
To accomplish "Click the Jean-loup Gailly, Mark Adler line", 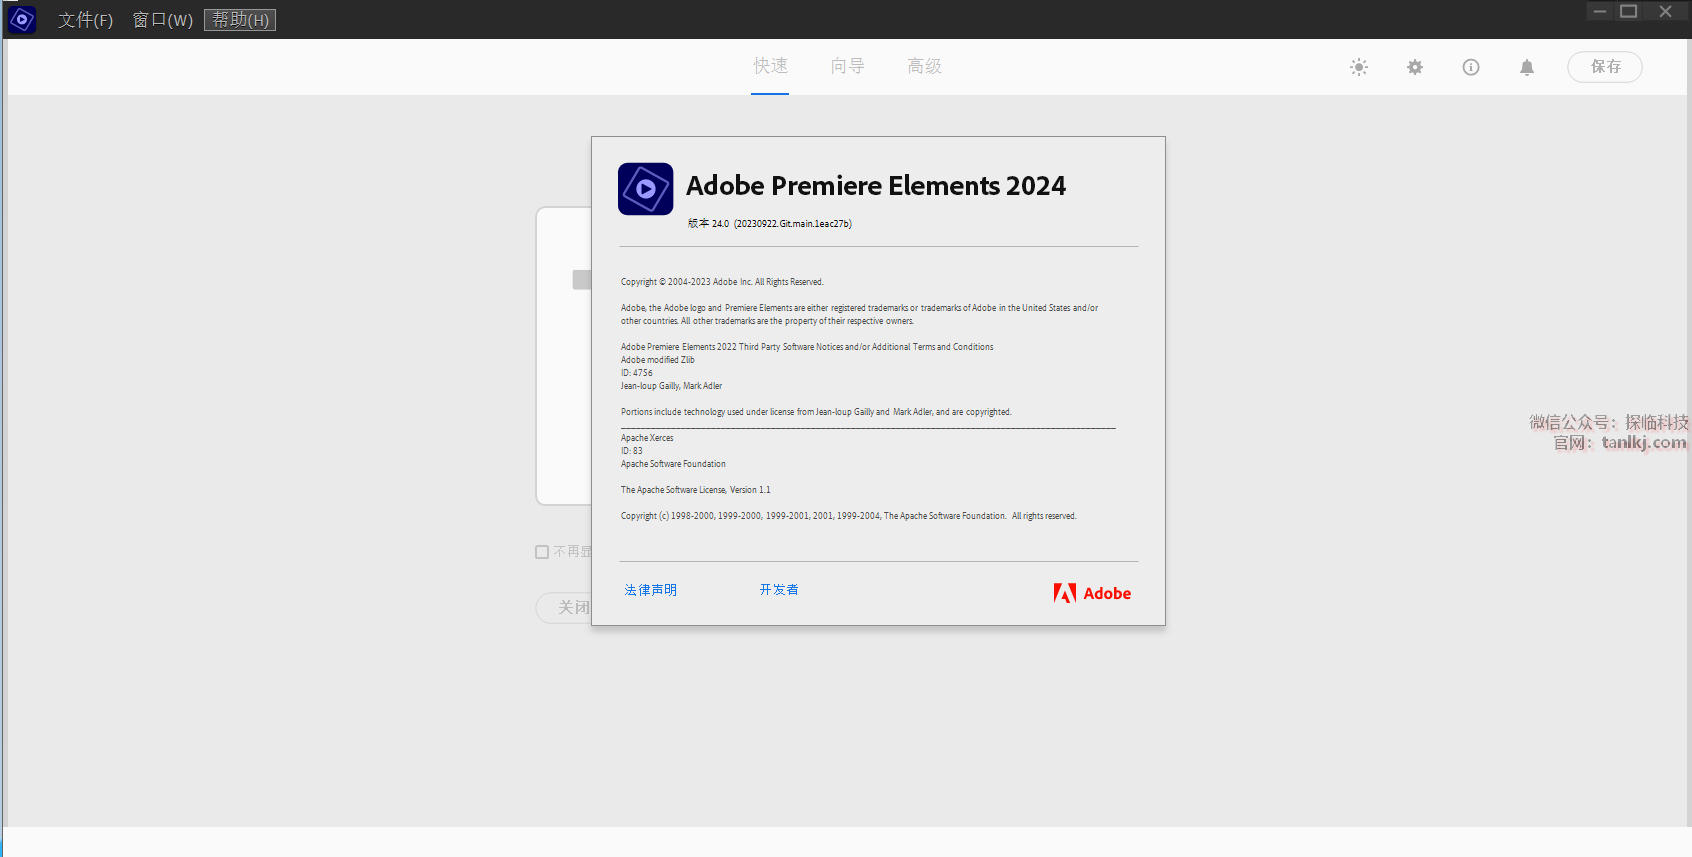I will coord(671,386).
